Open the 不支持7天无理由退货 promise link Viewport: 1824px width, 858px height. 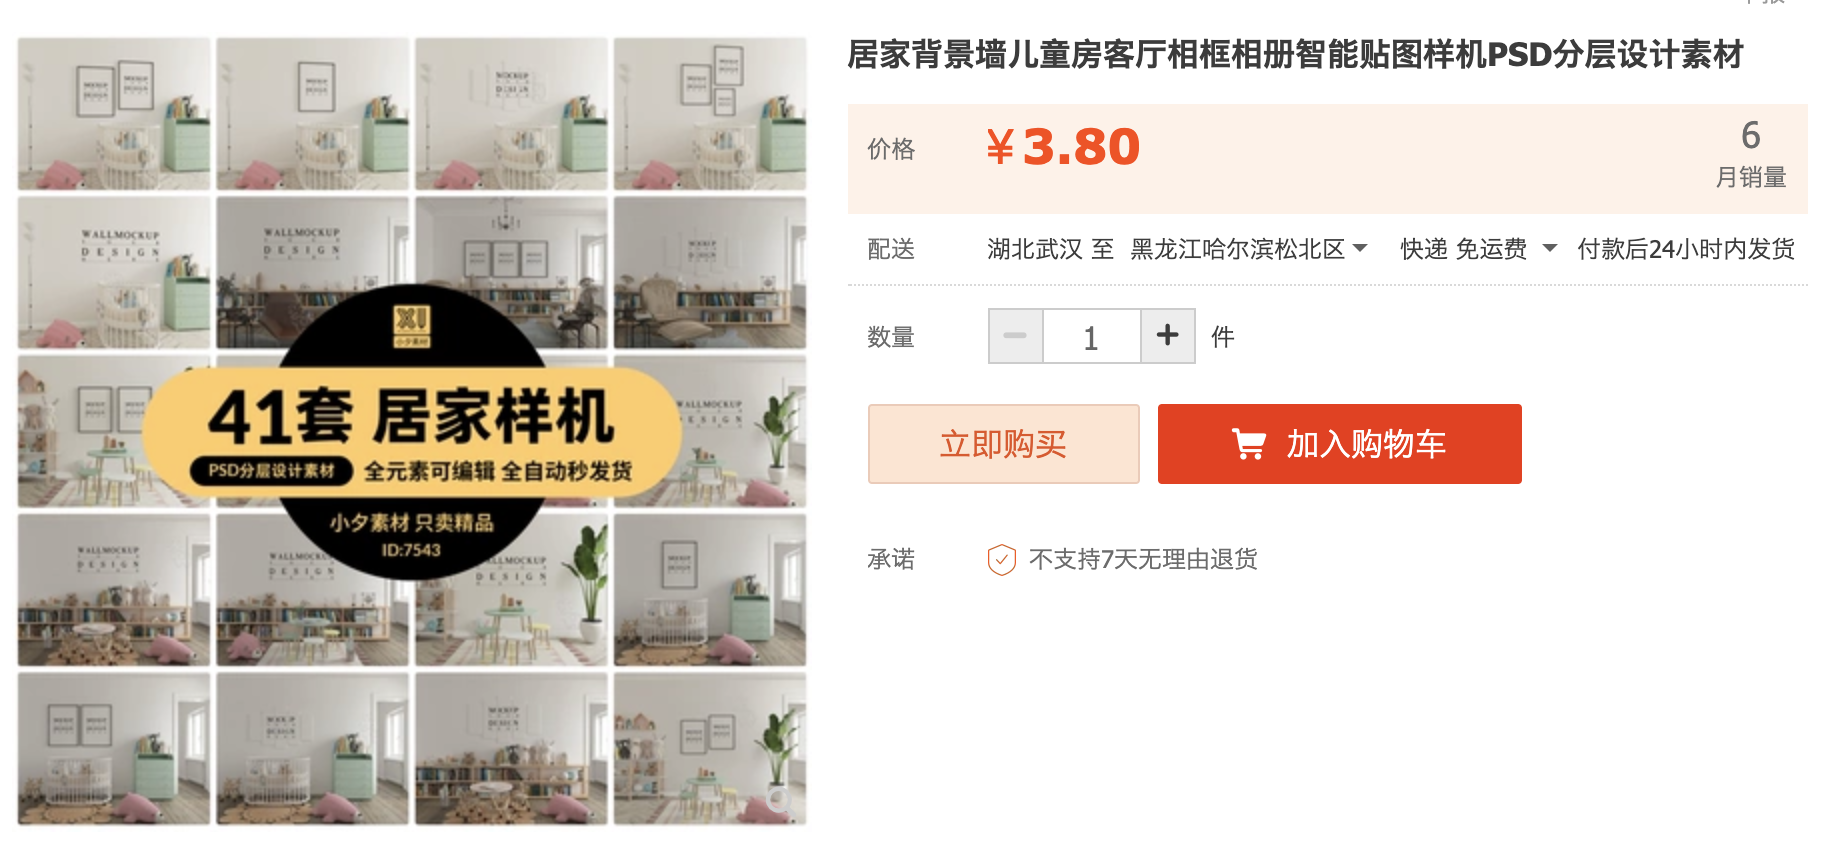click(1143, 559)
